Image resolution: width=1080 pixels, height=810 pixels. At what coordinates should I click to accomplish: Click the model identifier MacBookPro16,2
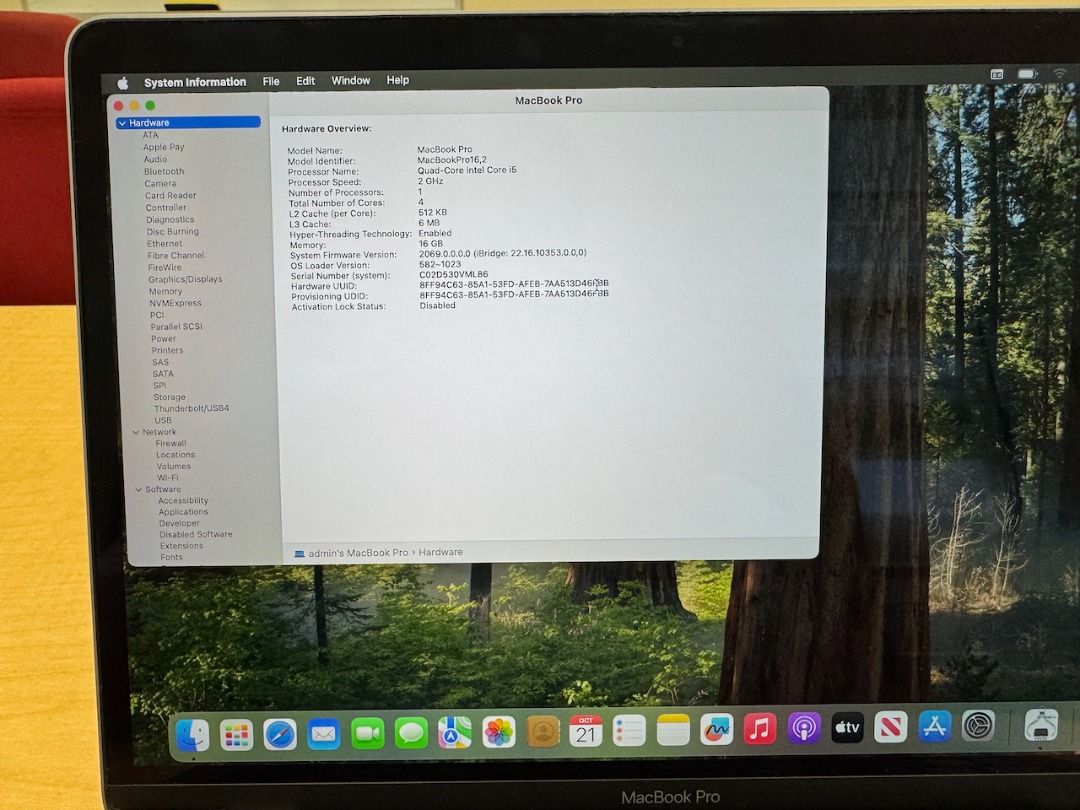pos(452,160)
